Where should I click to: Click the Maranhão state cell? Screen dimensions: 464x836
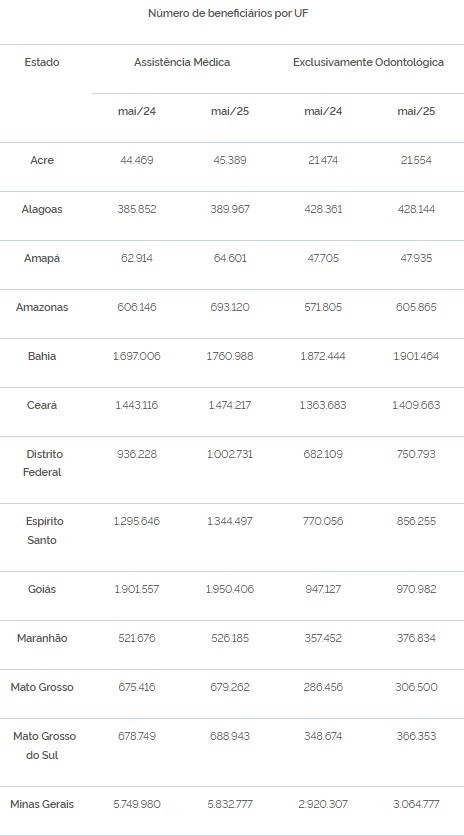pos(42,638)
